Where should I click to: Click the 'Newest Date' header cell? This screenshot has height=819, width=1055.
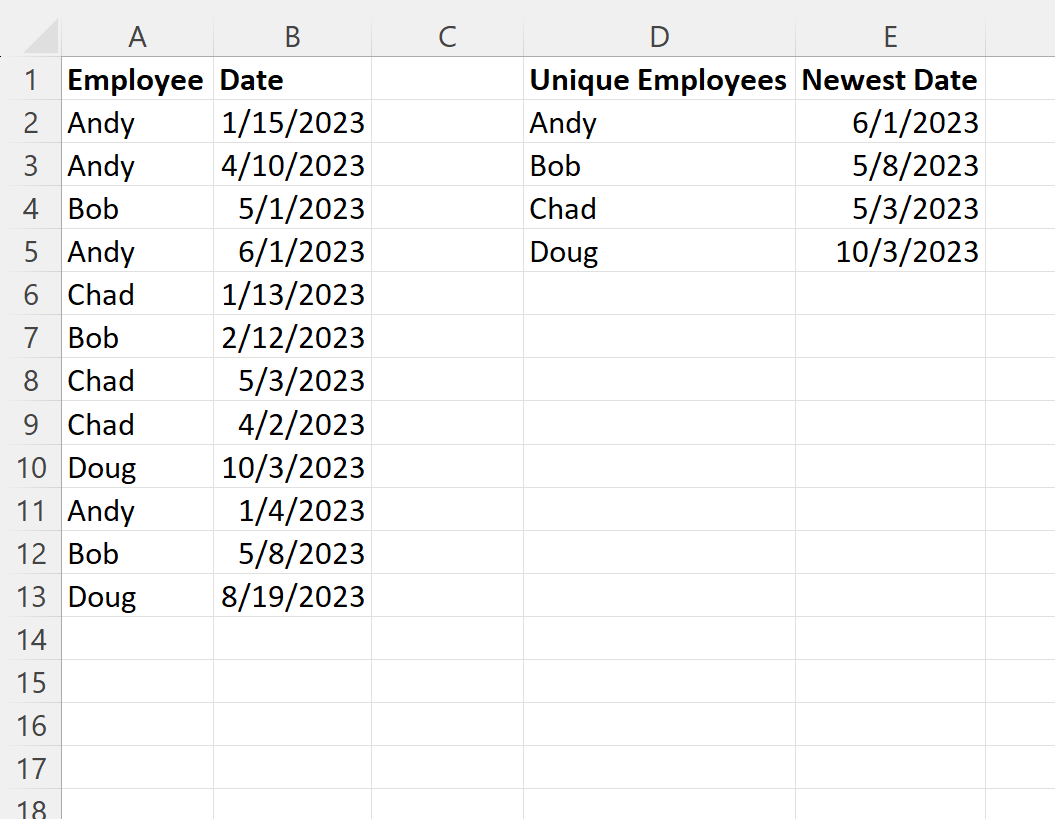pyautogui.click(x=890, y=79)
